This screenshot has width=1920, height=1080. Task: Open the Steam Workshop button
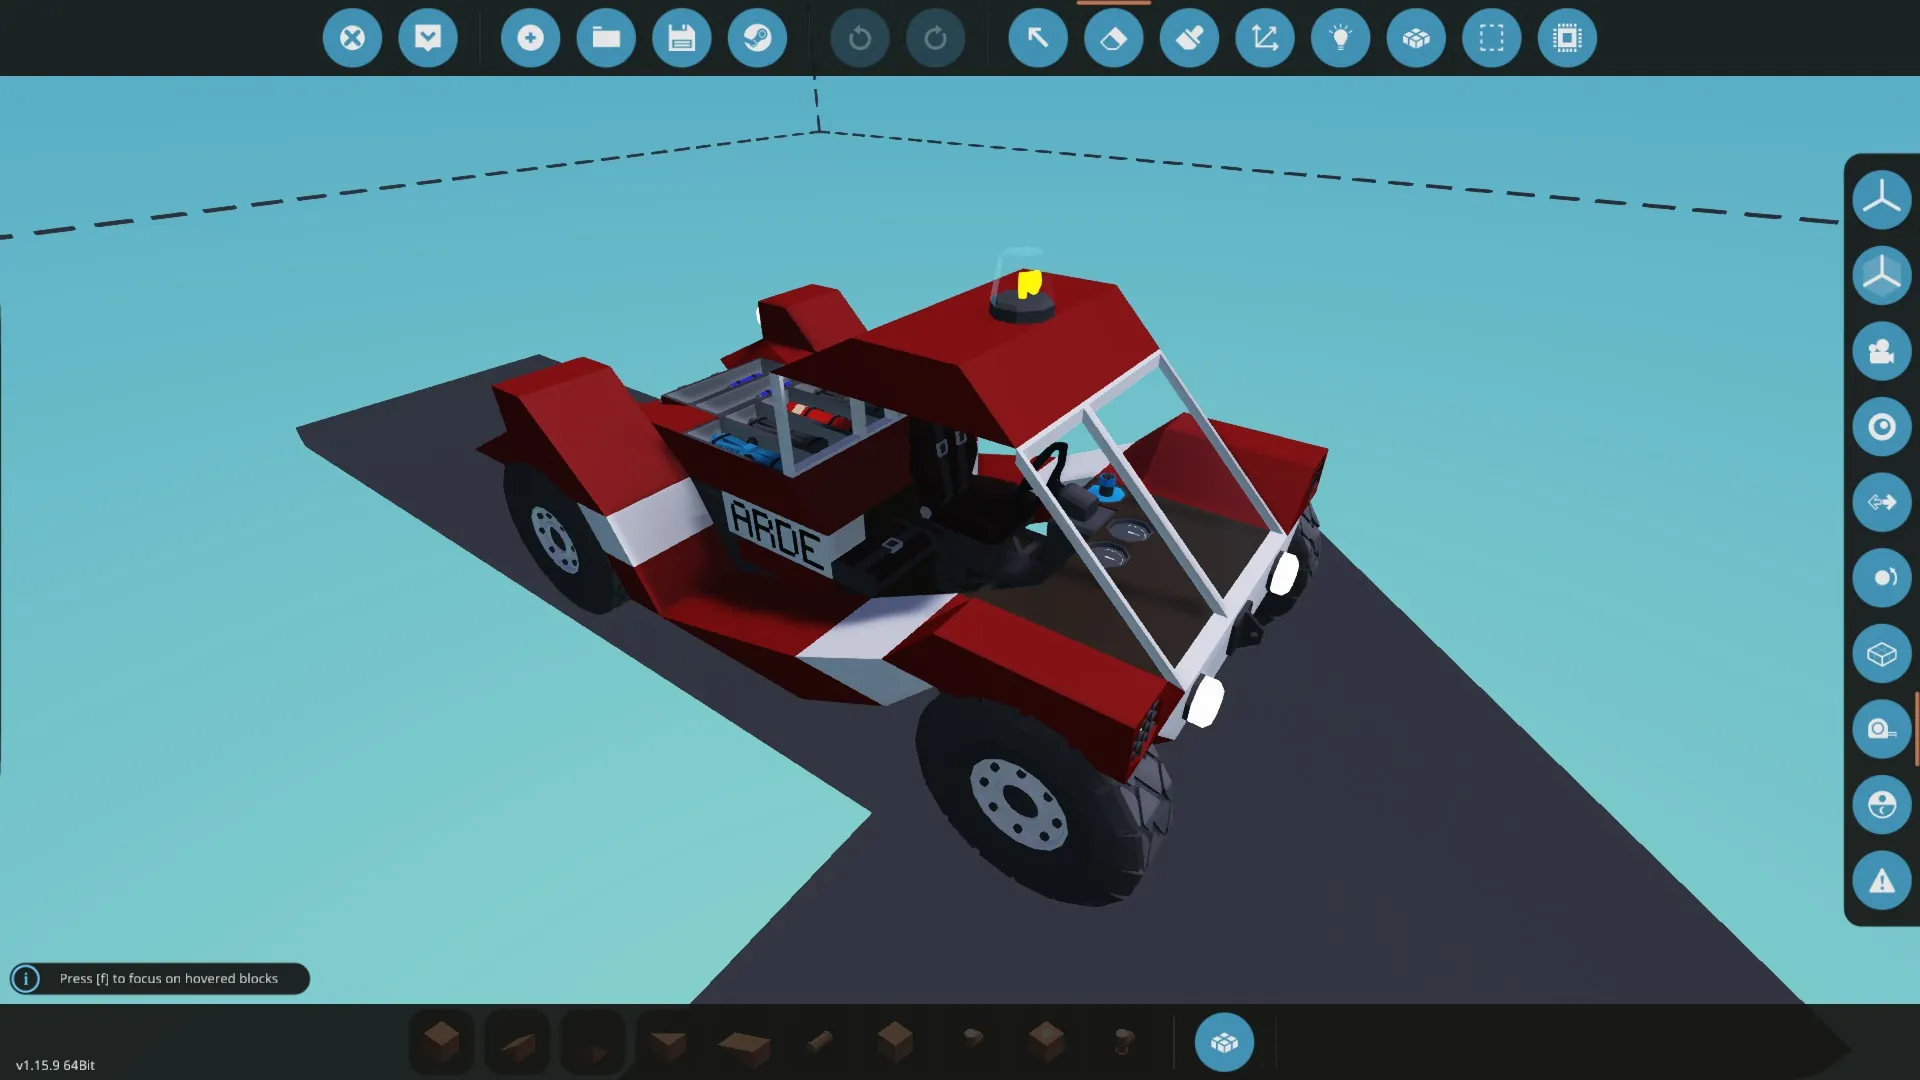coord(757,38)
